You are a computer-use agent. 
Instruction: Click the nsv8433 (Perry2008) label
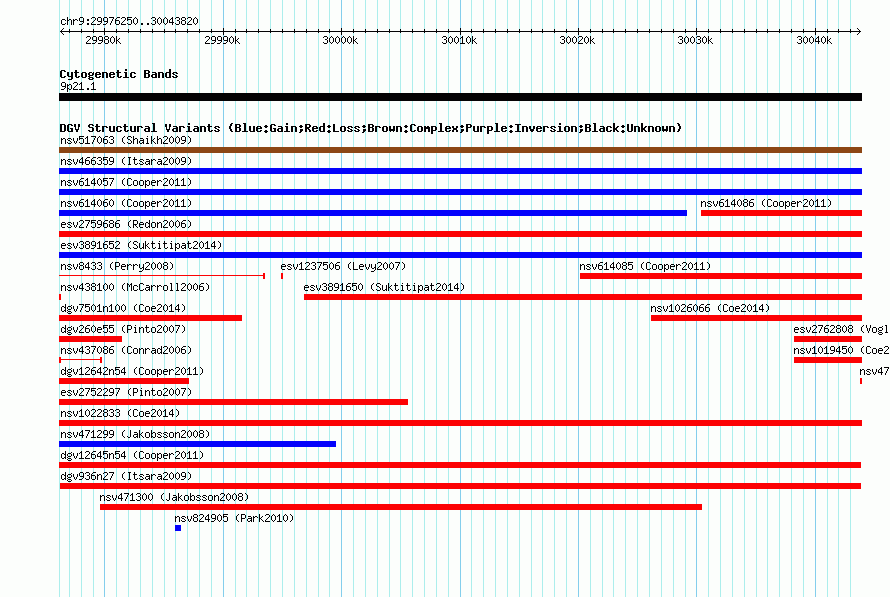pyautogui.click(x=117, y=266)
